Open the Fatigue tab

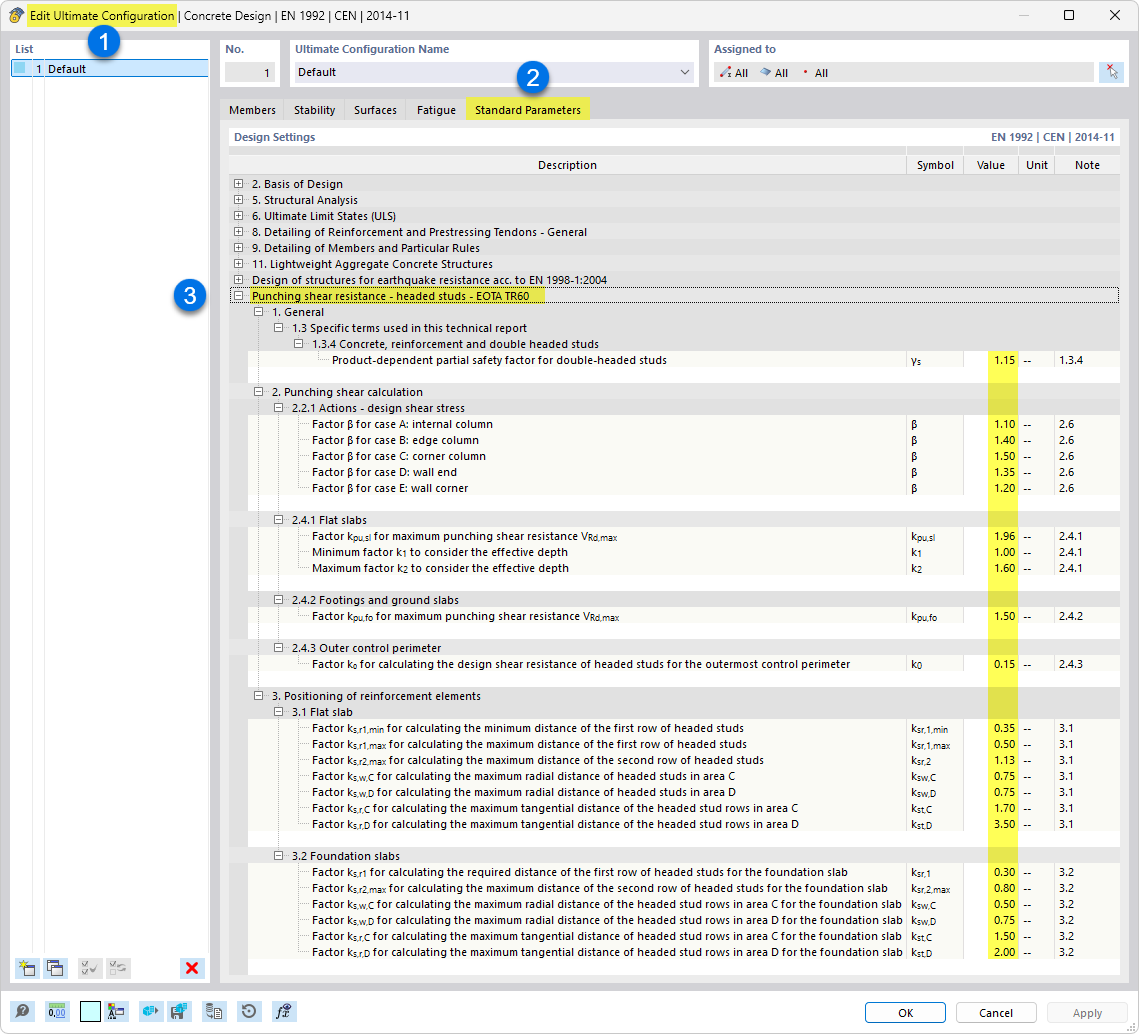pyautogui.click(x=436, y=110)
